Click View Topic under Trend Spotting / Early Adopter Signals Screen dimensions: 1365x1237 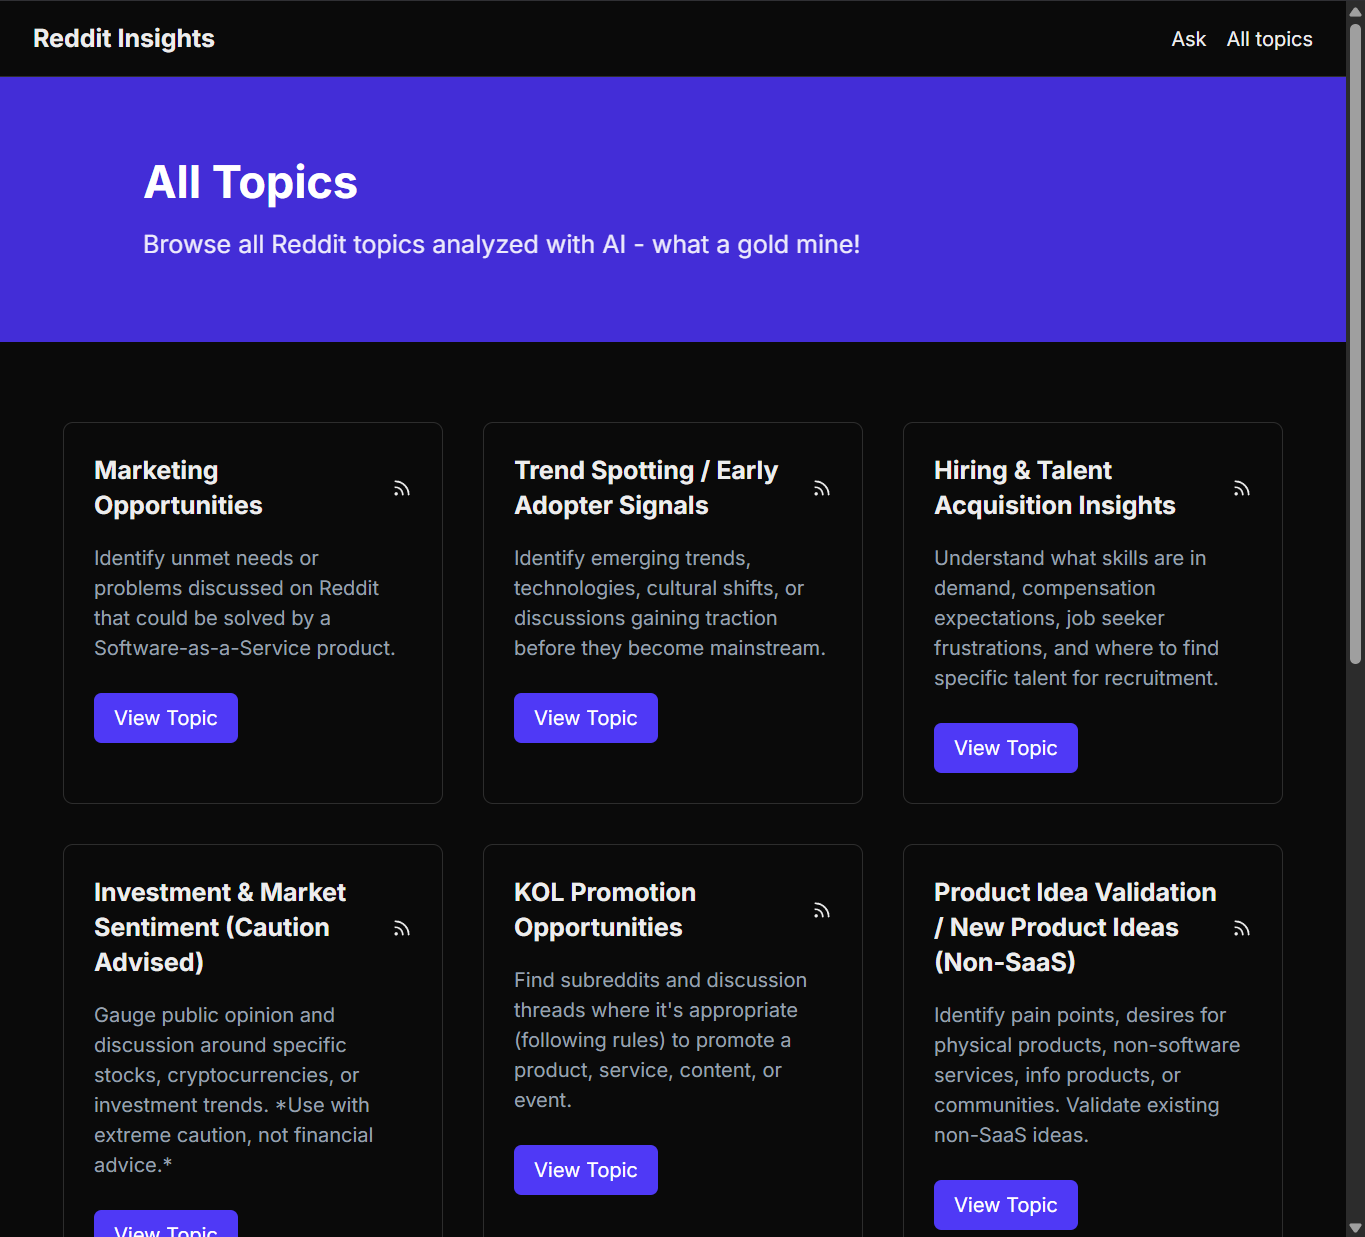pos(585,717)
